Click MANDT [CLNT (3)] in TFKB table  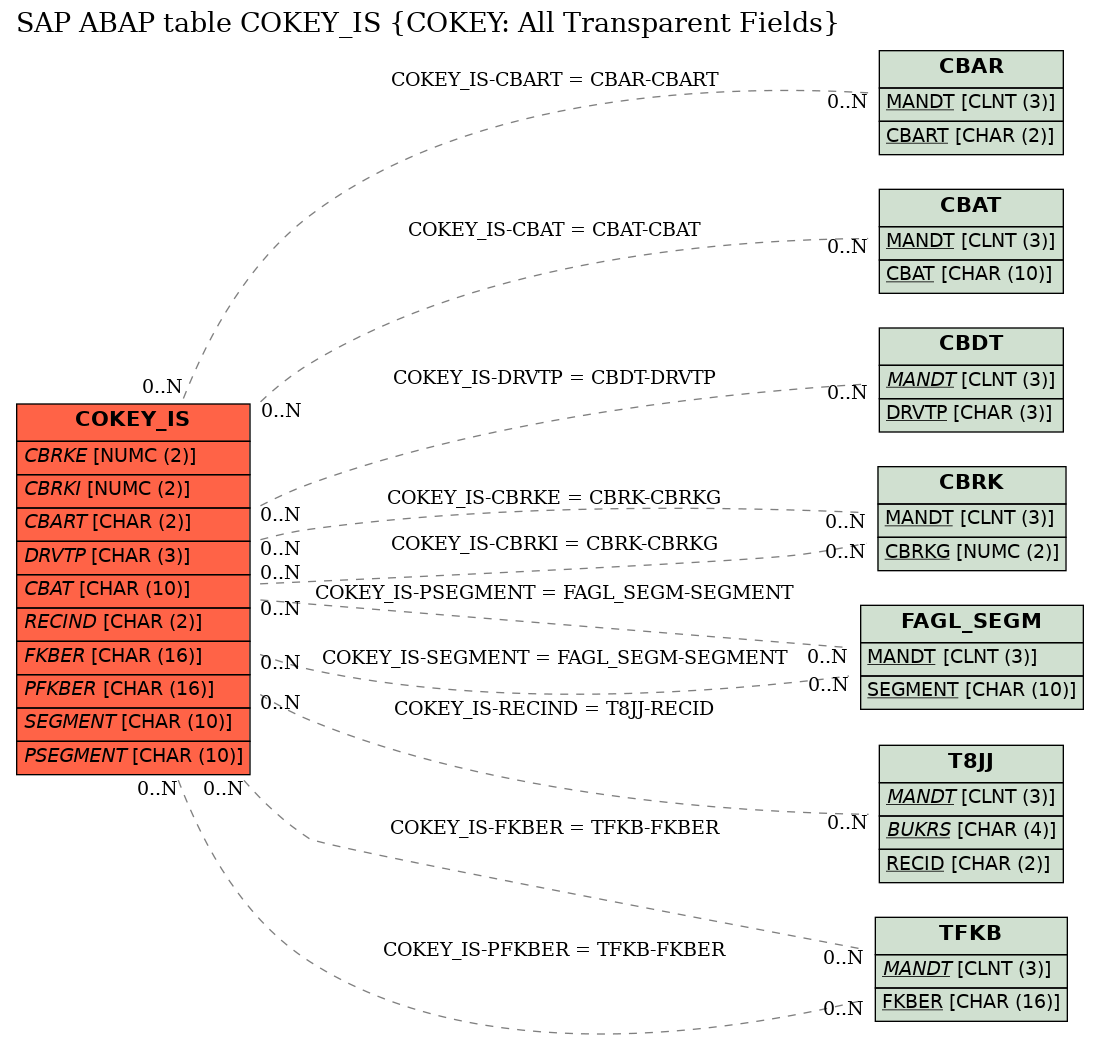click(x=971, y=971)
